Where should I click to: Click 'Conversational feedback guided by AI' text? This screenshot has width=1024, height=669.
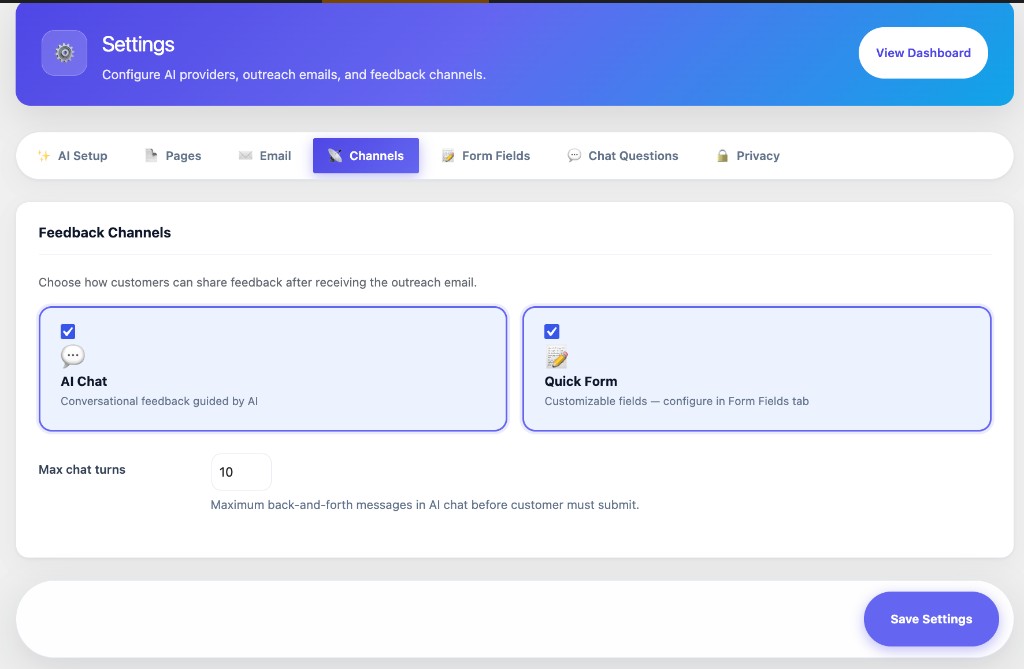(x=159, y=401)
